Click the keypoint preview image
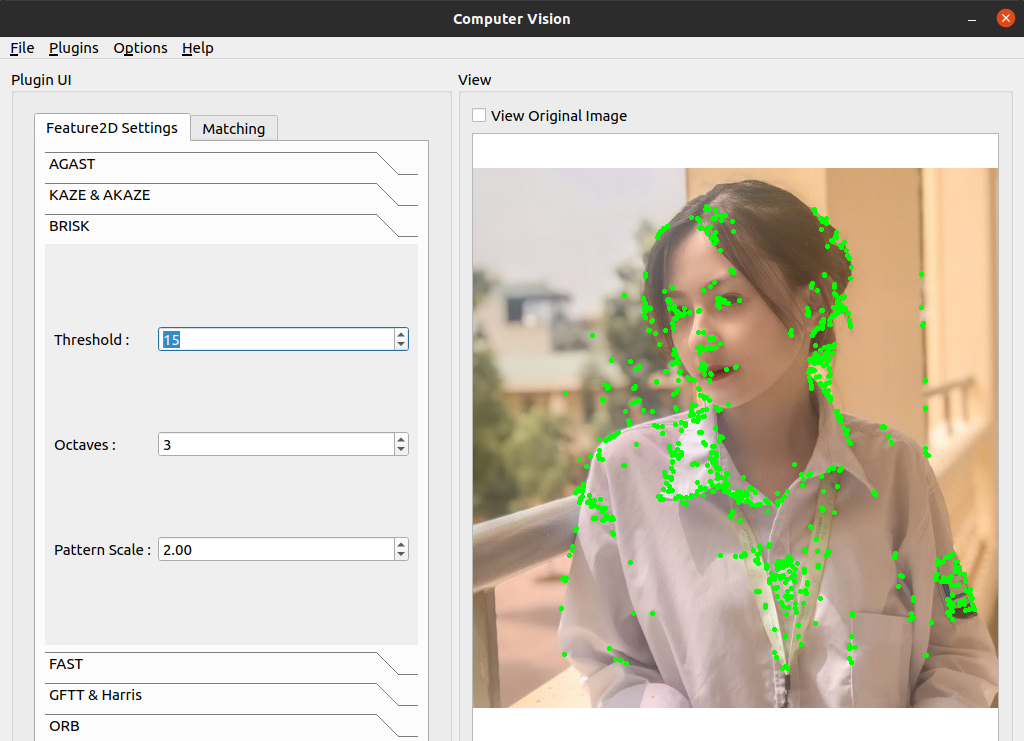The width and height of the screenshot is (1024, 741). (x=735, y=437)
